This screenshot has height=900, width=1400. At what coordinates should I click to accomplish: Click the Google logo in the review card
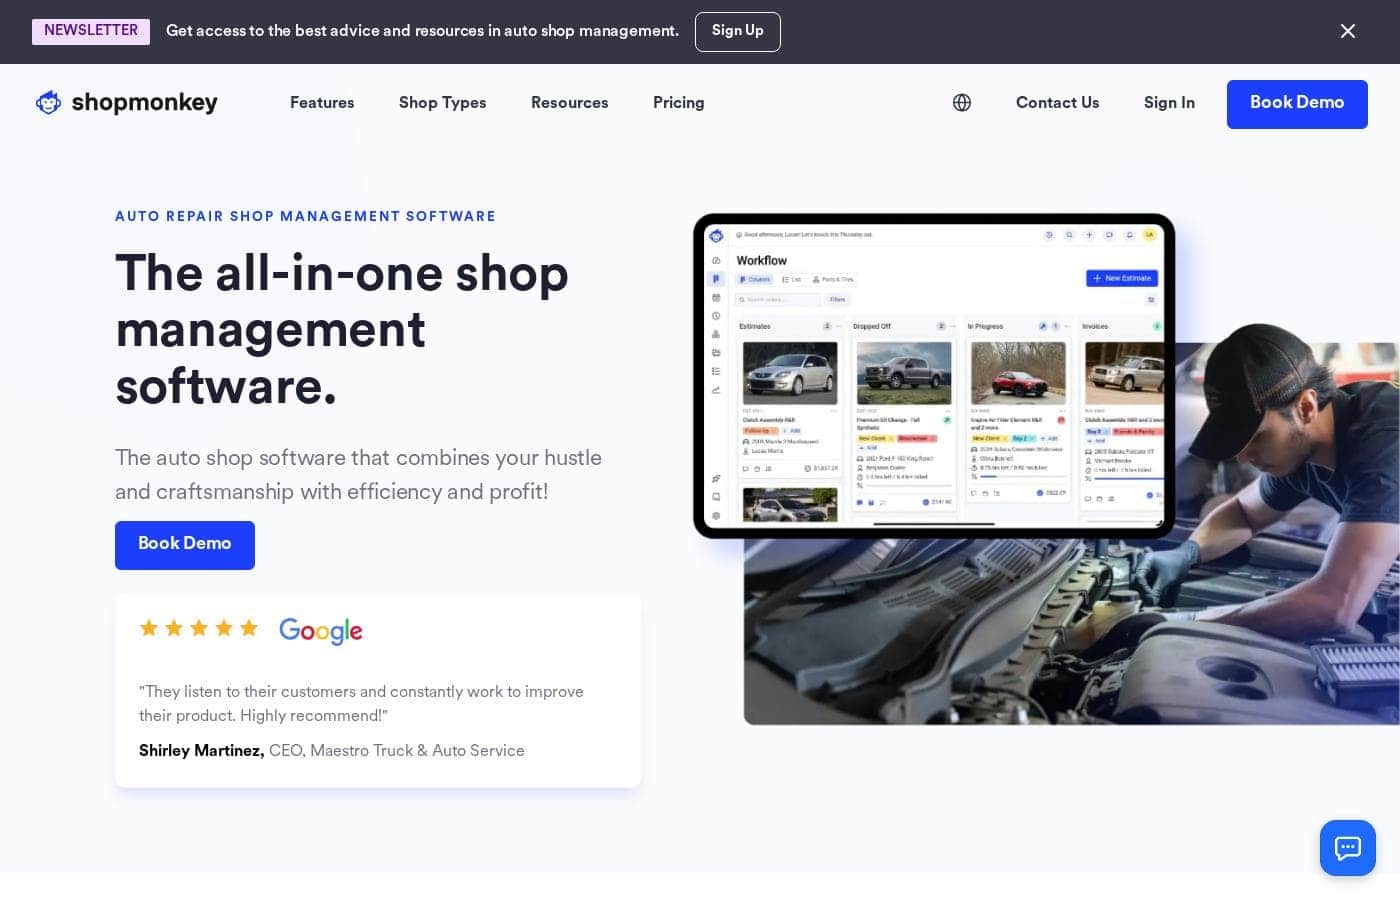coord(321,631)
